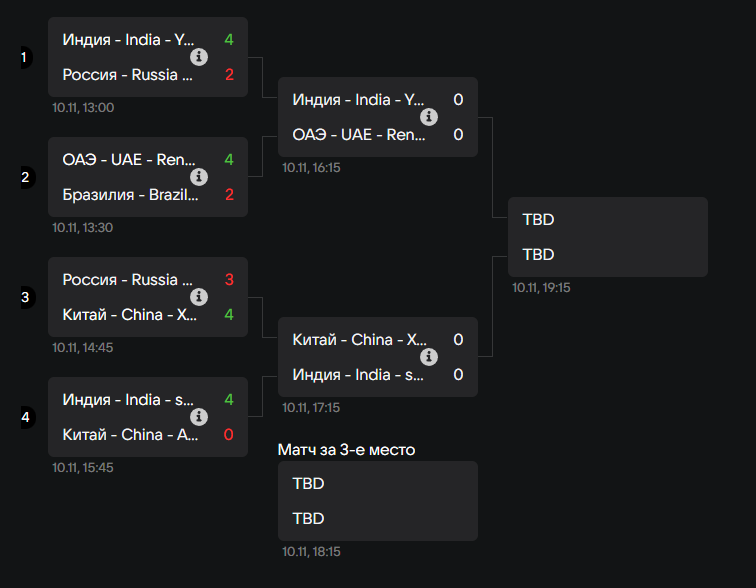Image resolution: width=756 pixels, height=588 pixels.
Task: Open info icon for match 2 UAE vs Brazil
Action: [199, 177]
